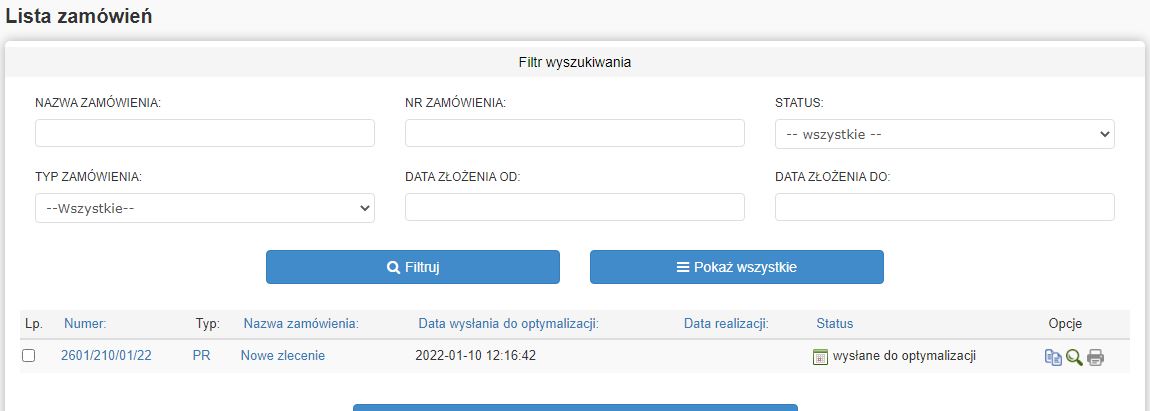Open the STATUS dropdown
The image size is (1150, 411).
[944, 134]
